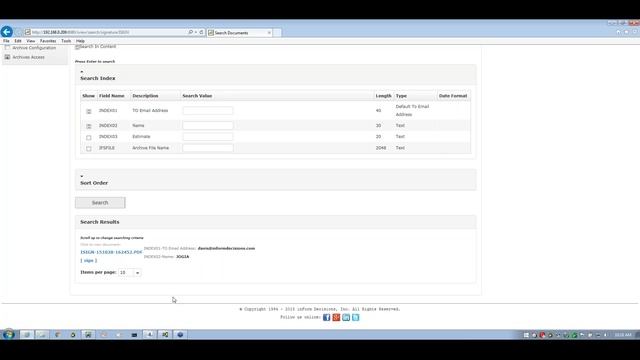640x360 pixels.
Task: Click the Search Results section heading
Action: 100,222
